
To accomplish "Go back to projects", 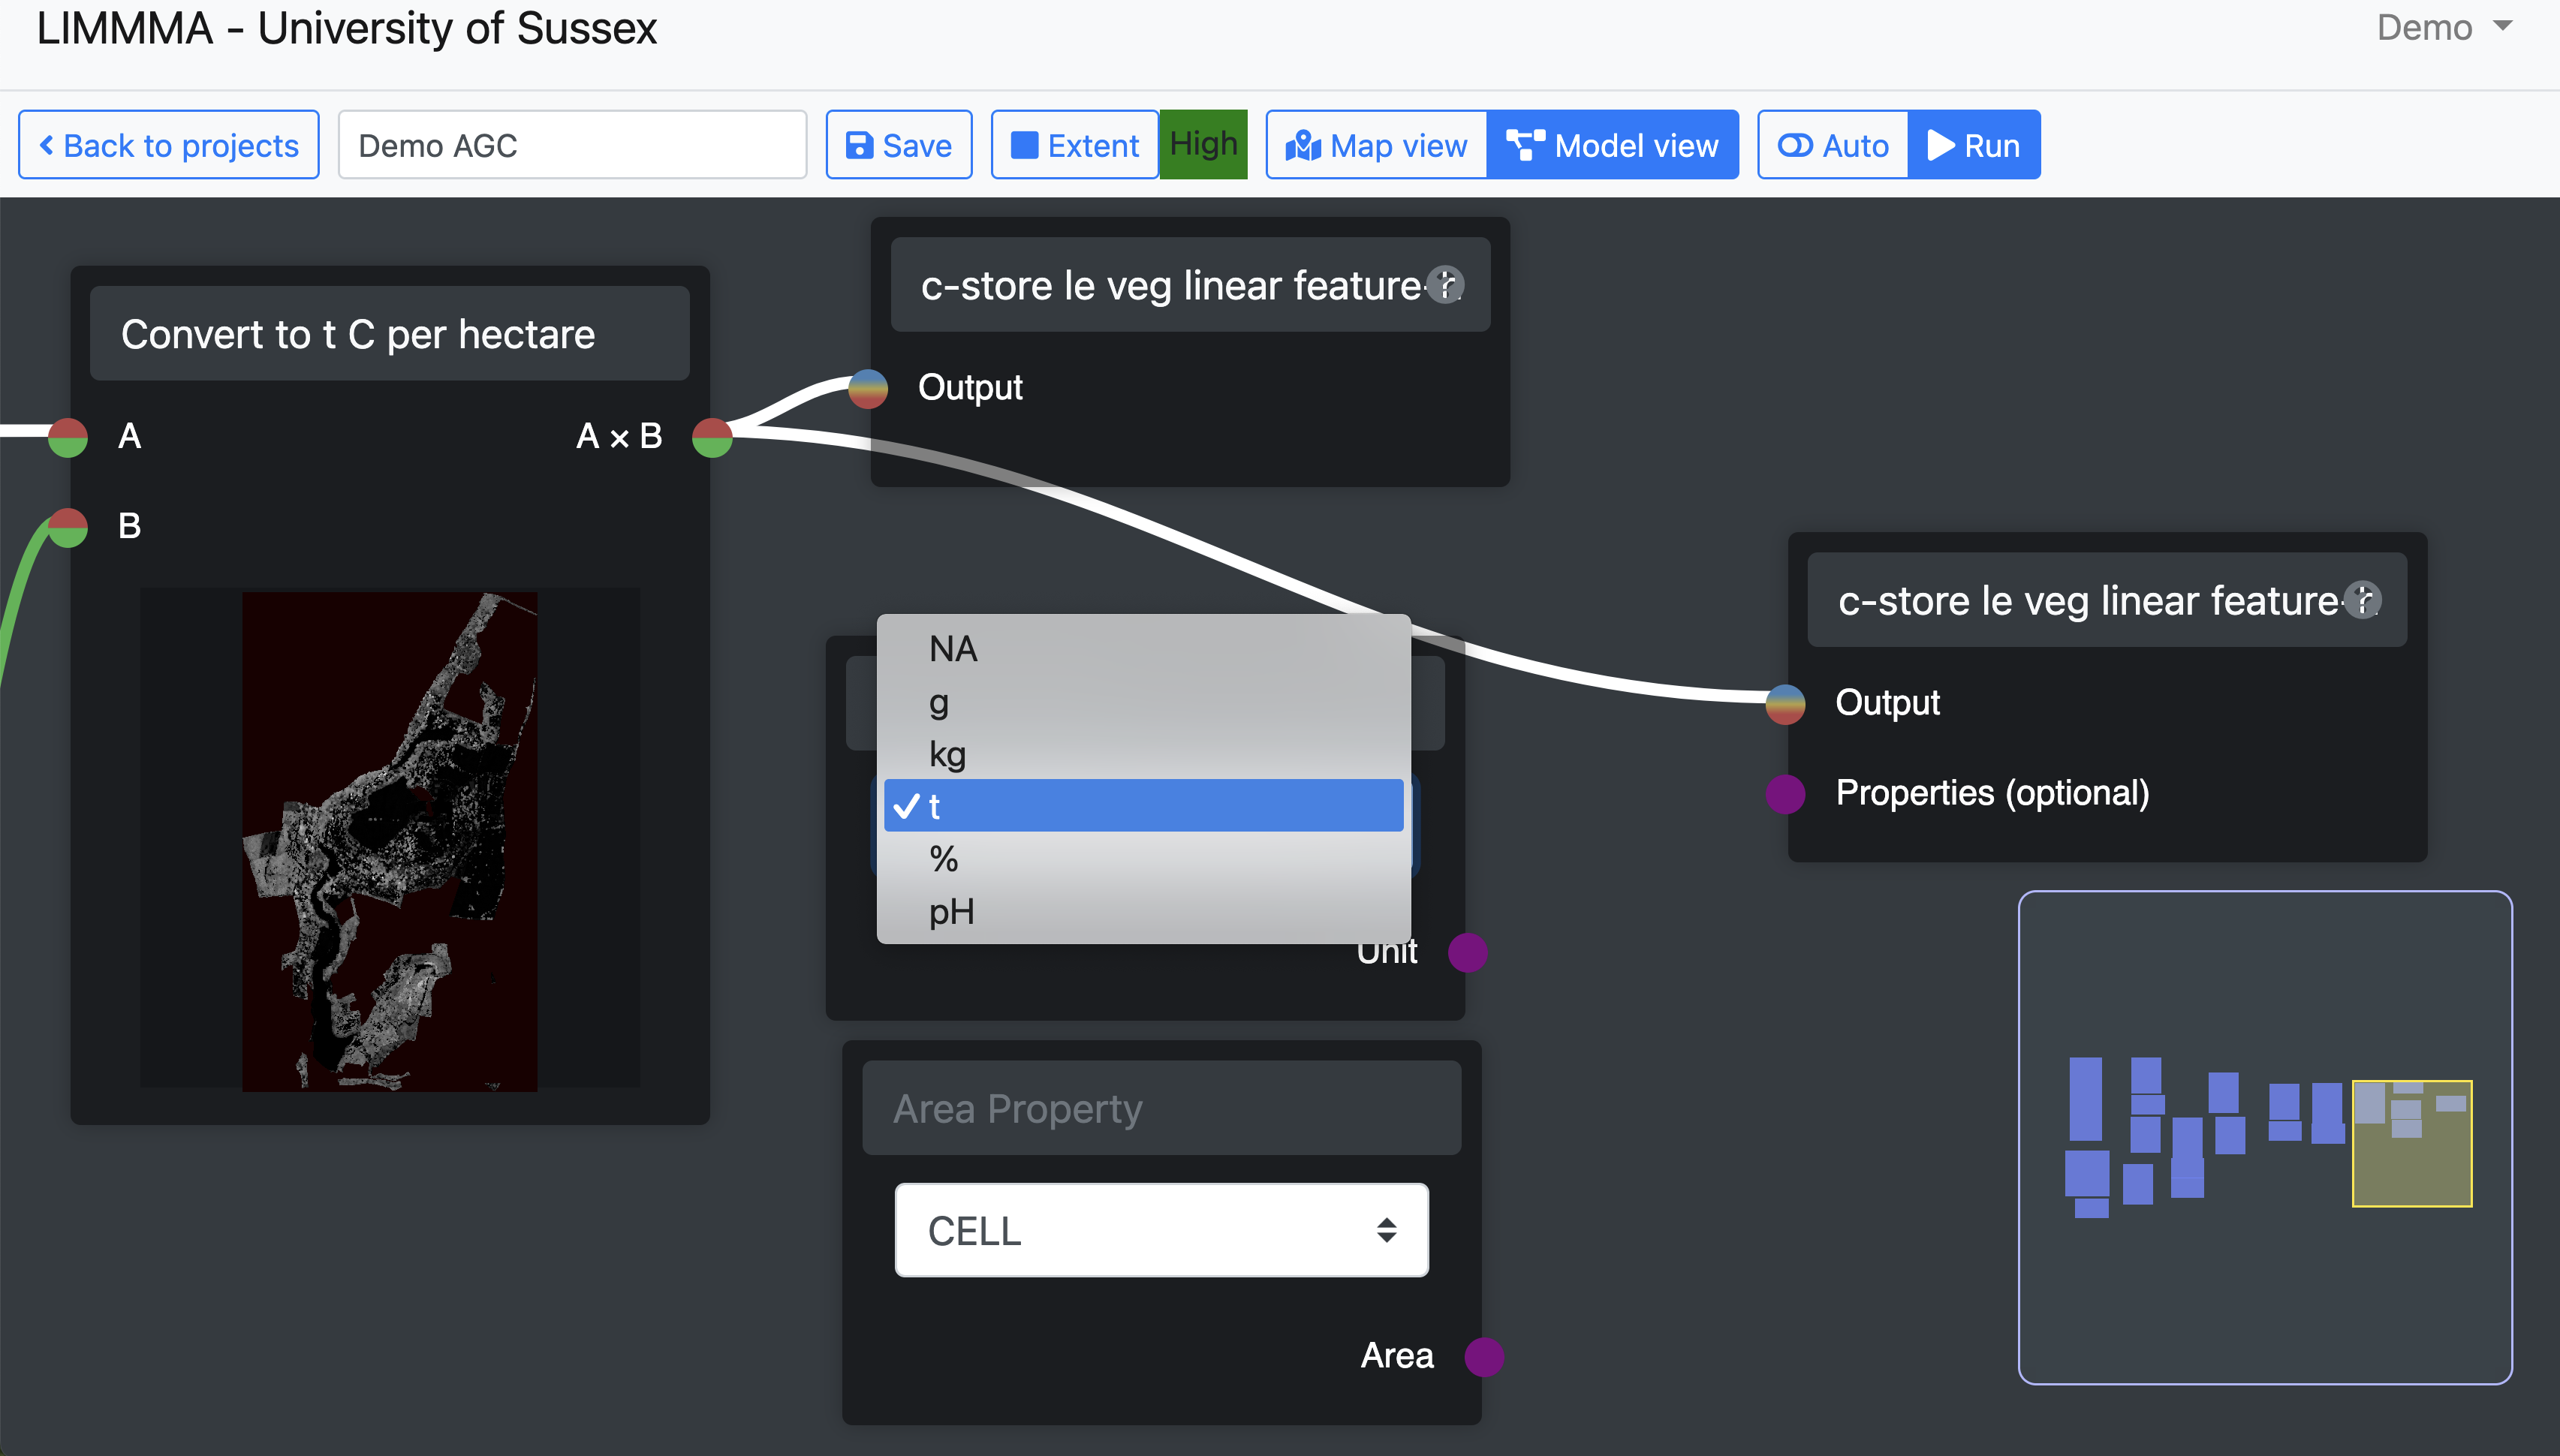I will (169, 146).
